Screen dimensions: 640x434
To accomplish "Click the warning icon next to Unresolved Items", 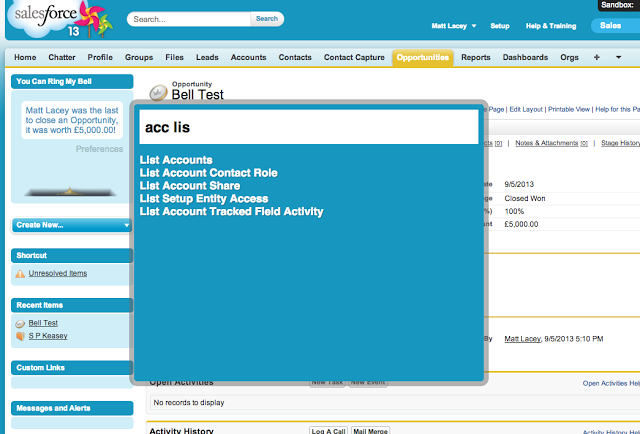I will 20,273.
